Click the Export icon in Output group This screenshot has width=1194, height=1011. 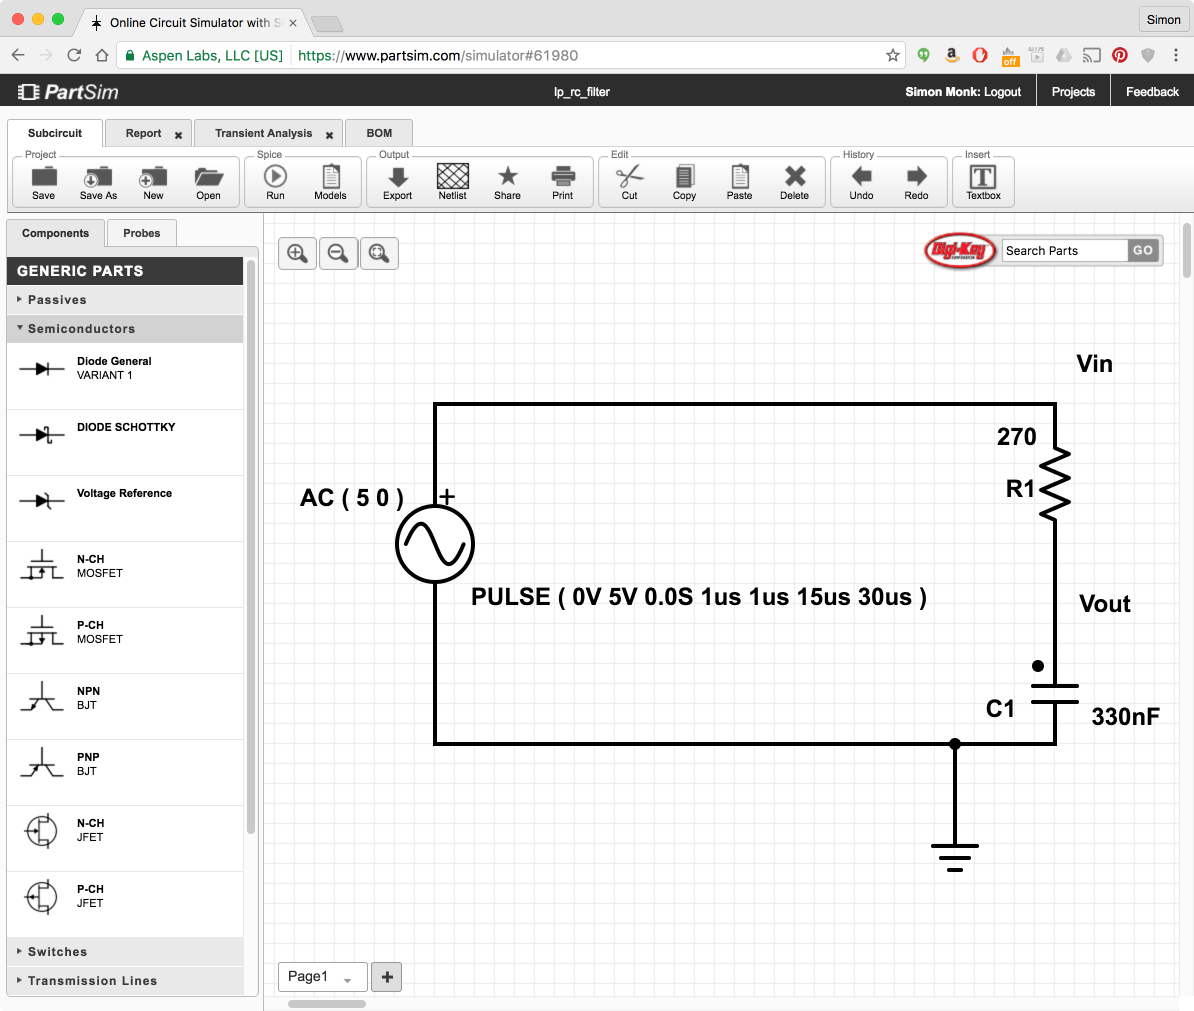[397, 182]
